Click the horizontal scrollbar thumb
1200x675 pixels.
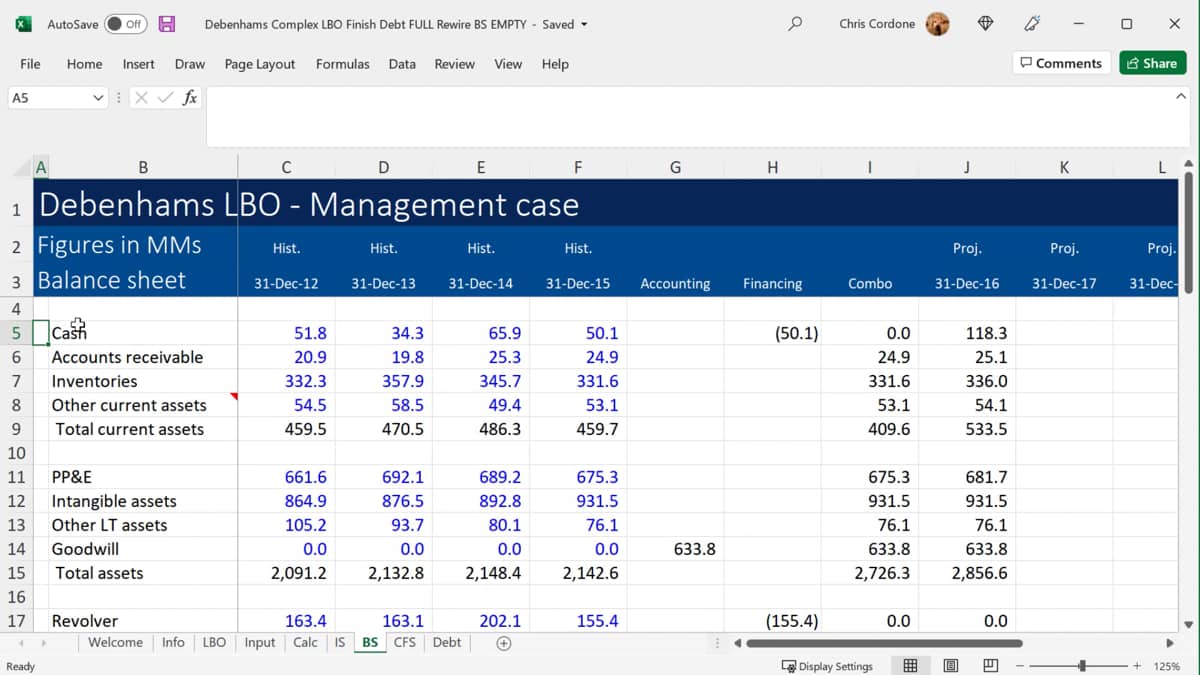tap(885, 643)
